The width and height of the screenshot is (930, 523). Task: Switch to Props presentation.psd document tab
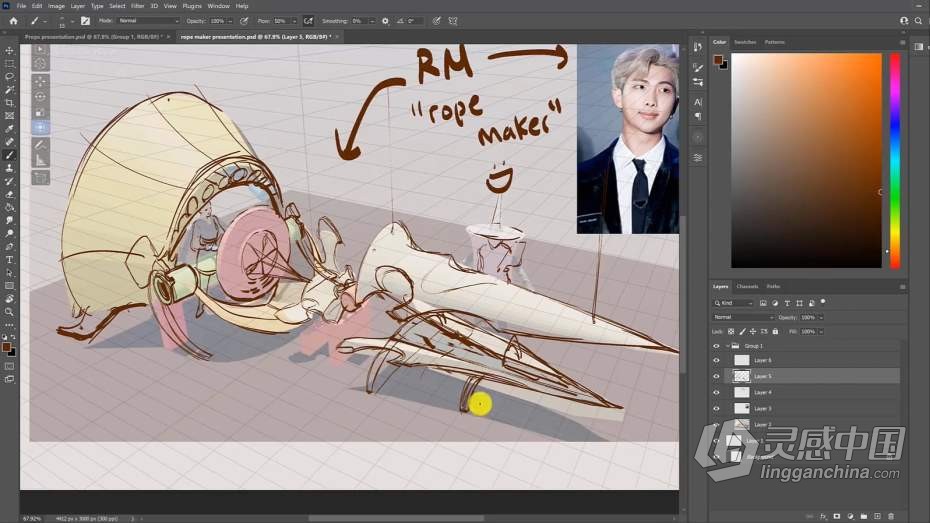(x=90, y=36)
